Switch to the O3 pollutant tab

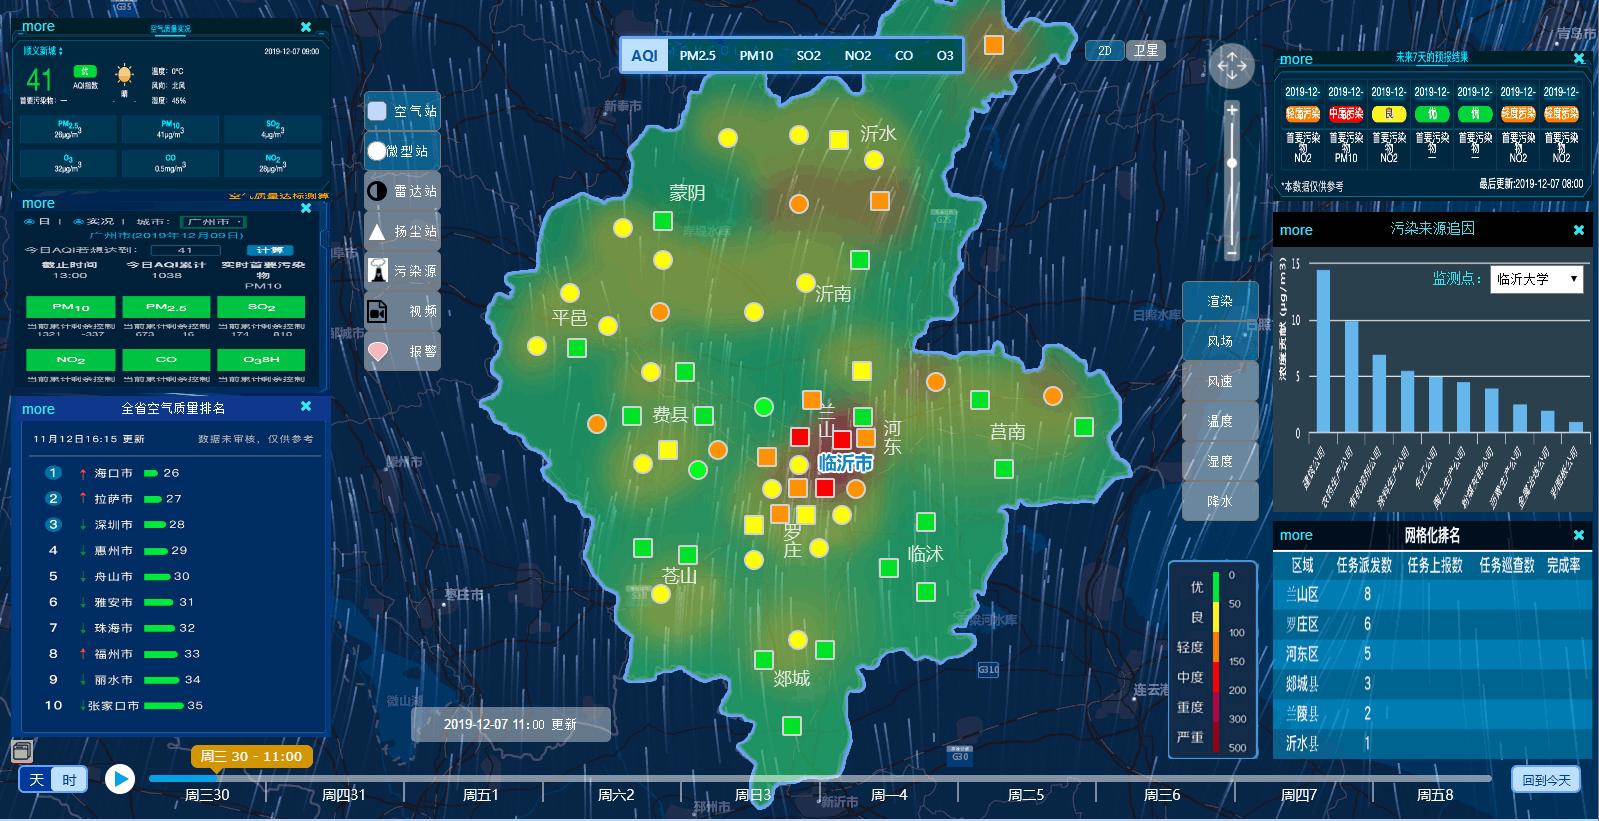click(x=944, y=56)
